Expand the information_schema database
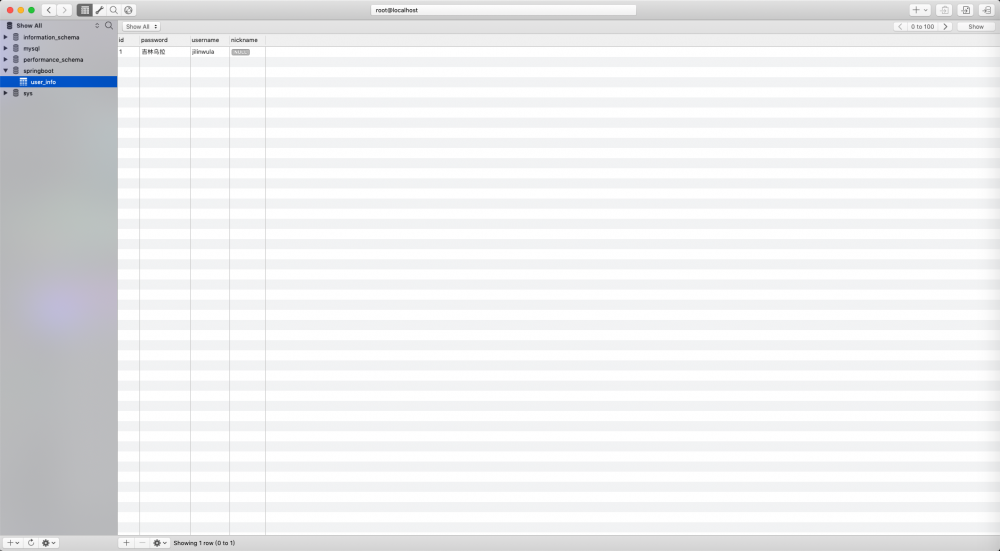 (6, 37)
